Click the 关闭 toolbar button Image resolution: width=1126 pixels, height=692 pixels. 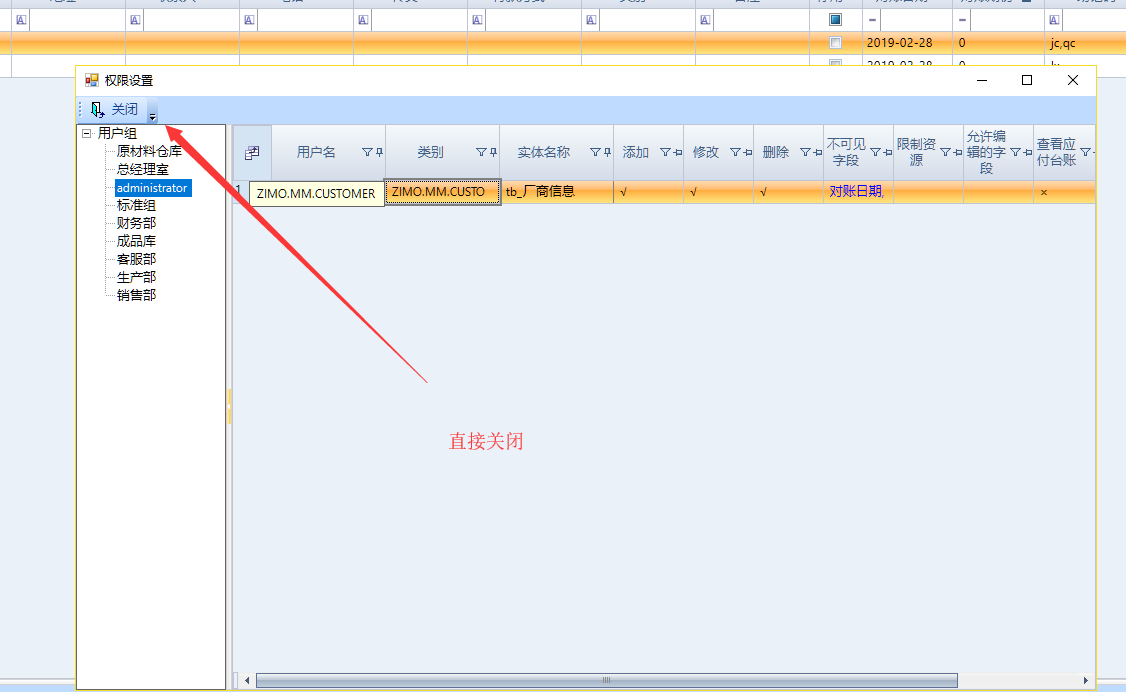(114, 110)
